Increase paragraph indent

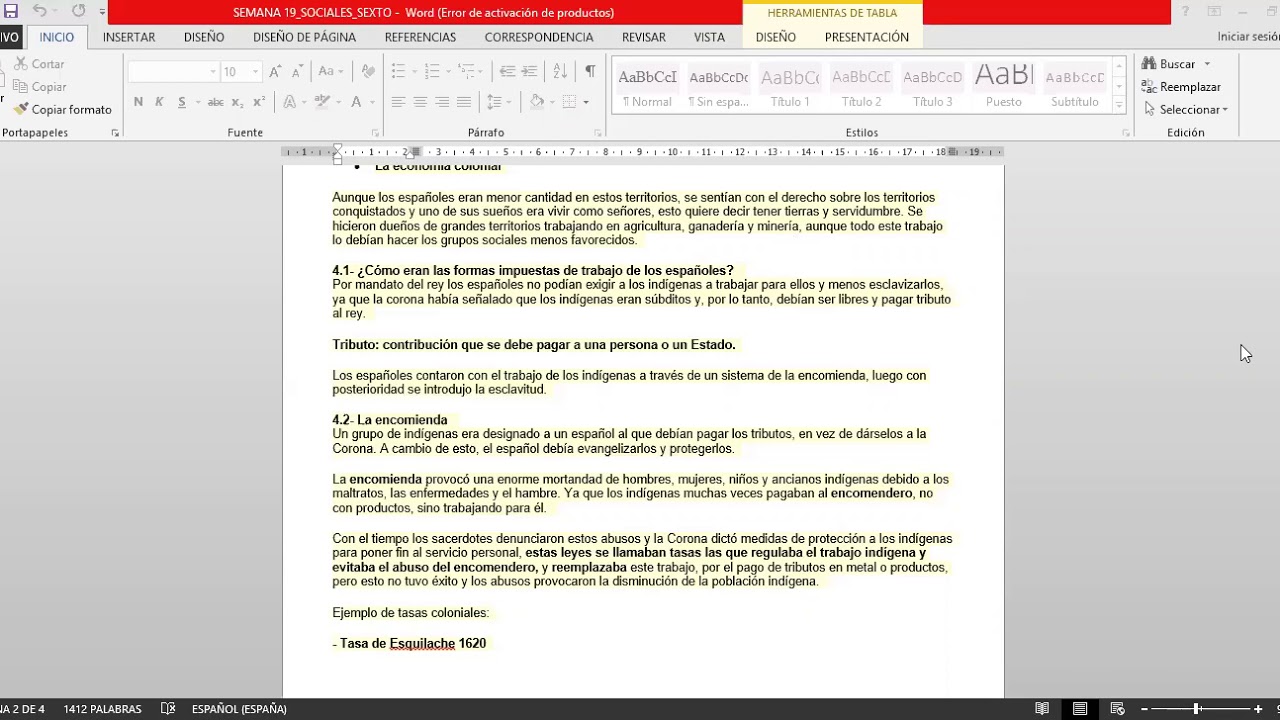528,72
